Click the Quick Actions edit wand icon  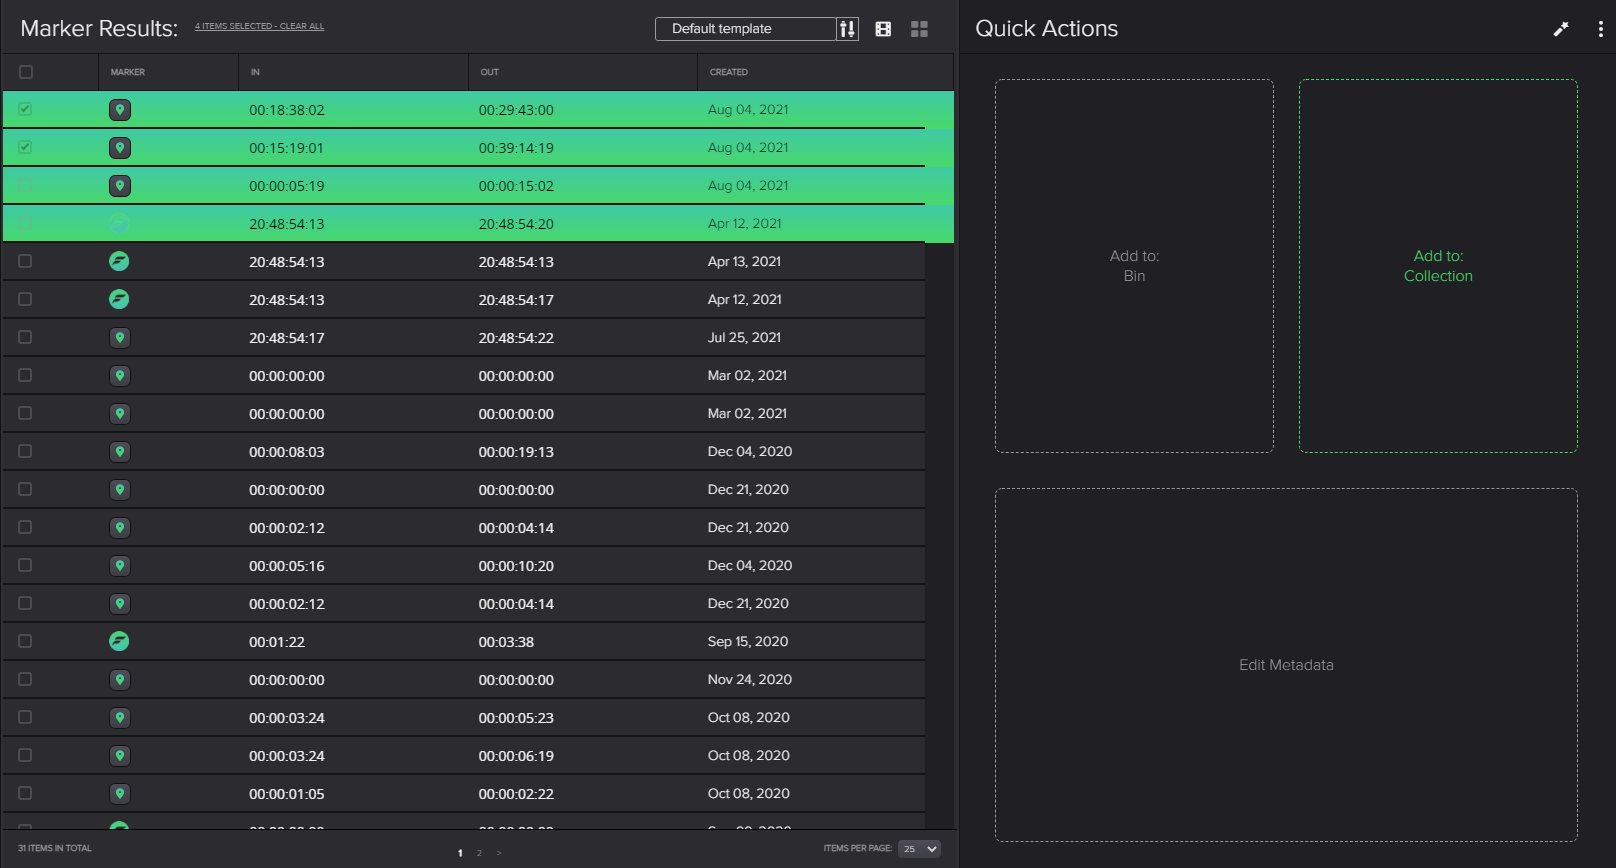[1560, 29]
